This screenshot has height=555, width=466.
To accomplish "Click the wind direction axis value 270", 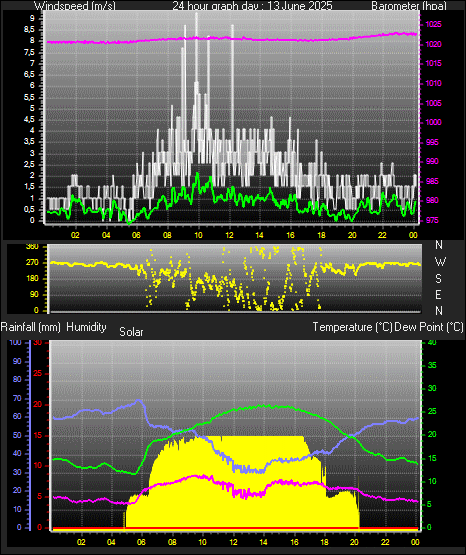I will pyautogui.click(x=33, y=263).
